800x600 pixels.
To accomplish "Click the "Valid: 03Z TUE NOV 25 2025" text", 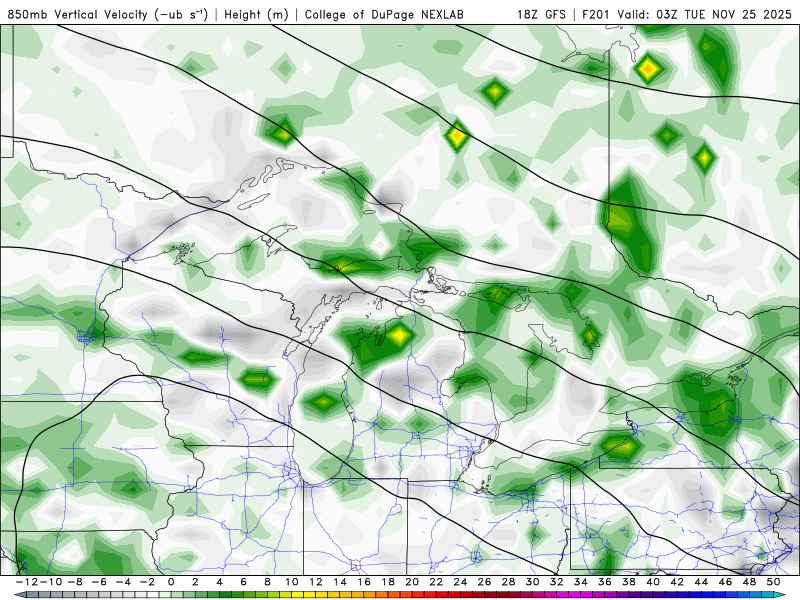I will click(705, 14).
